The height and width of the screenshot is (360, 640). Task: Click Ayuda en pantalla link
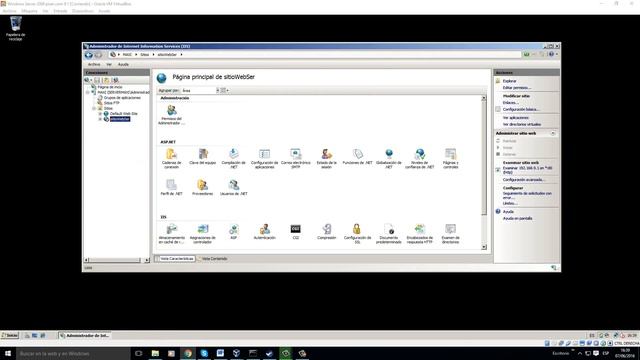click(518, 218)
